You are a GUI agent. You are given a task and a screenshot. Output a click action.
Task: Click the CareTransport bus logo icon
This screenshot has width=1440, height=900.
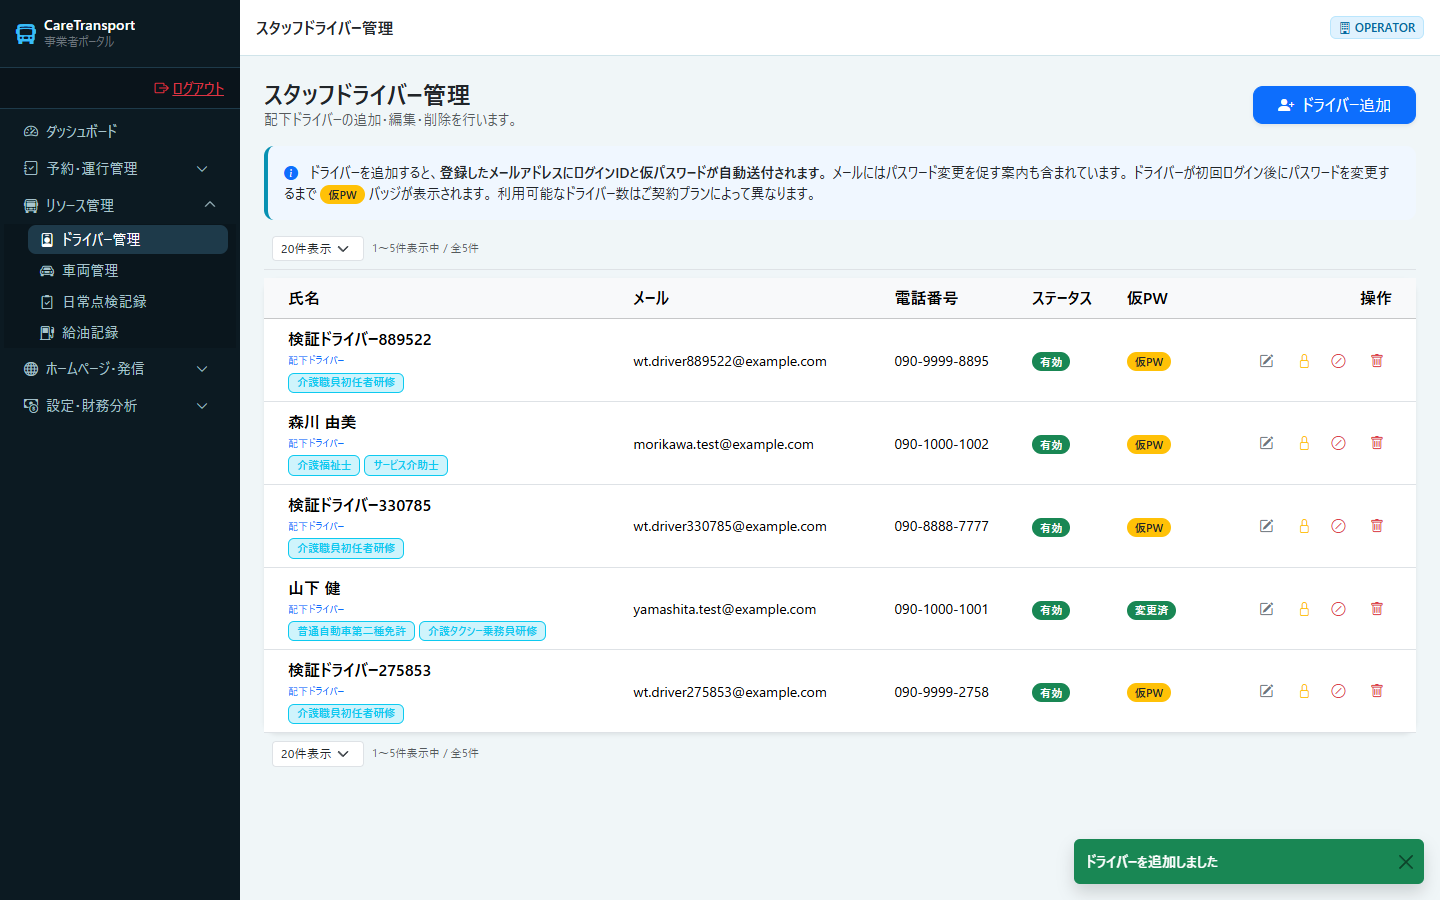(26, 34)
